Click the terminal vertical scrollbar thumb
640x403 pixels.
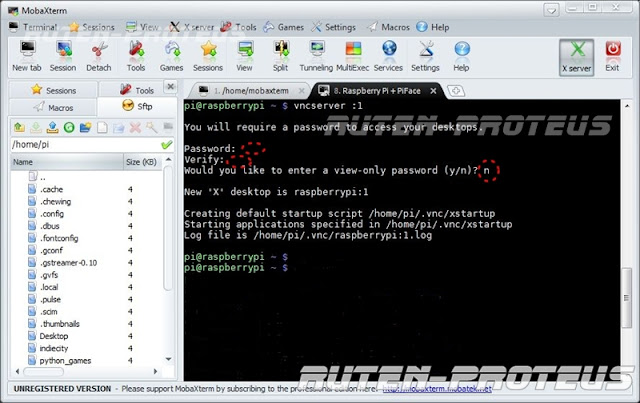tap(627, 298)
